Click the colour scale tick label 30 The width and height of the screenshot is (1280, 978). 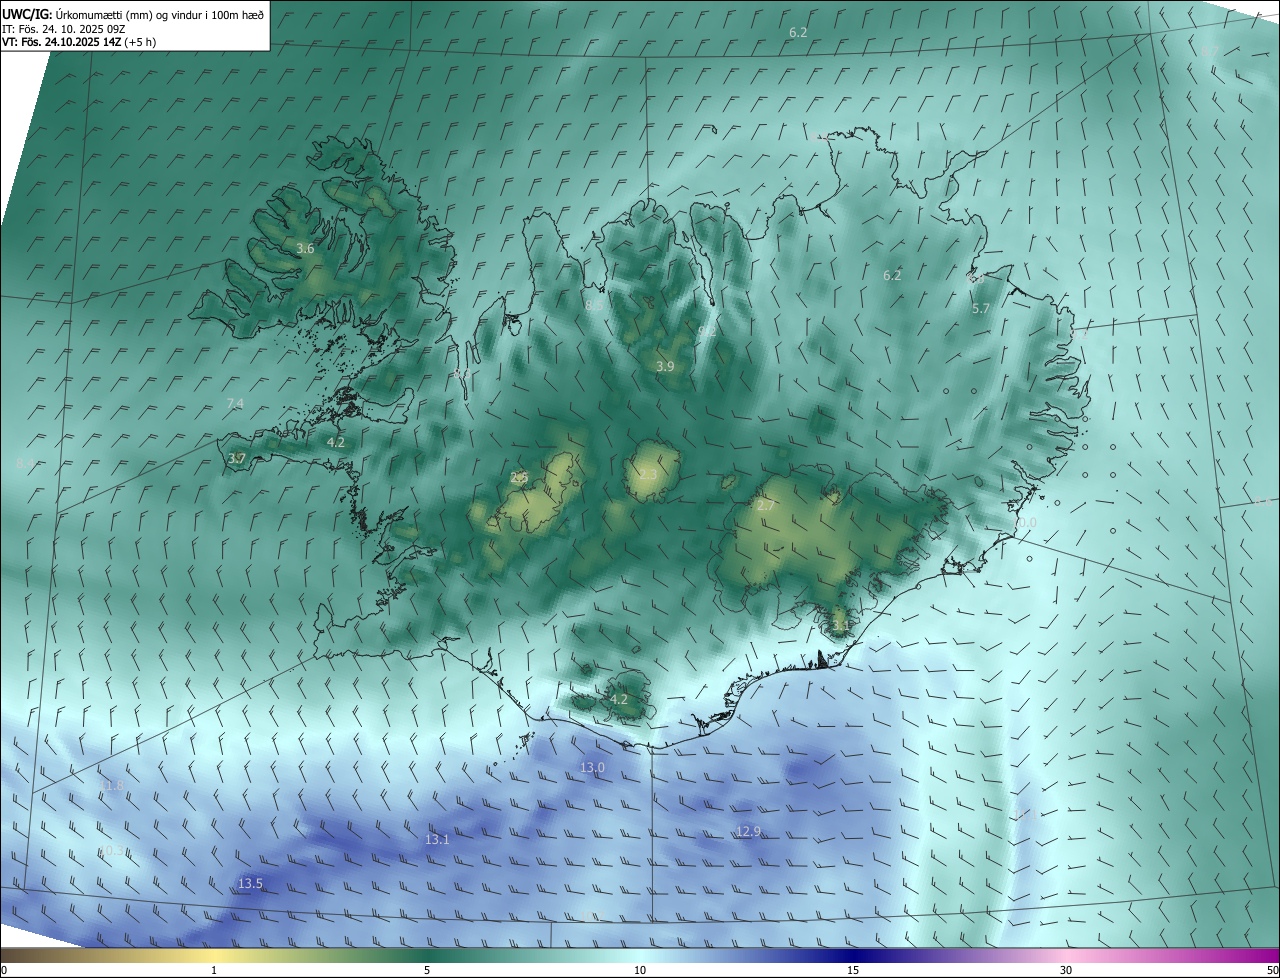1066,970
